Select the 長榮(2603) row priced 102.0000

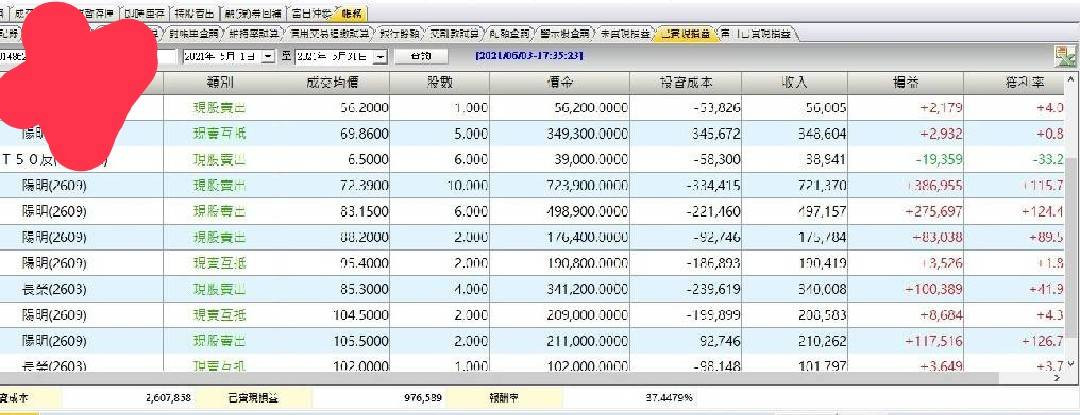pos(532,365)
